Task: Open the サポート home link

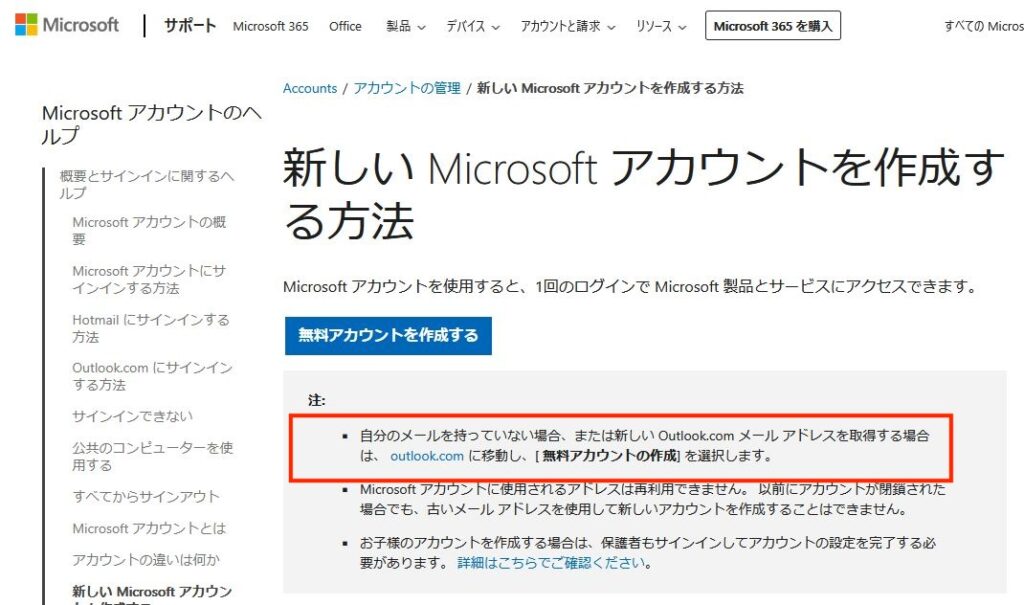Action: click(x=189, y=25)
